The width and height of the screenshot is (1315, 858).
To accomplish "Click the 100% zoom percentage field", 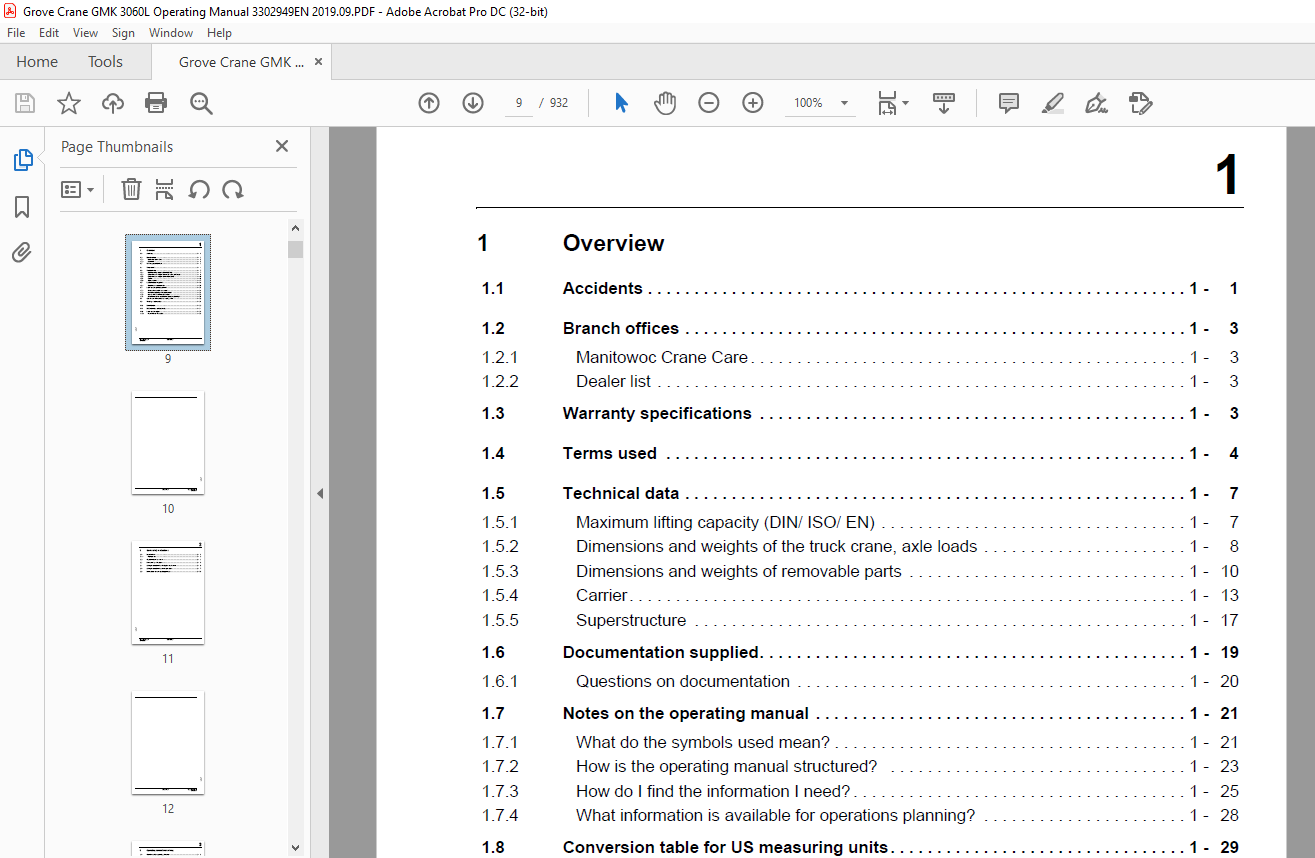I will [x=808, y=103].
